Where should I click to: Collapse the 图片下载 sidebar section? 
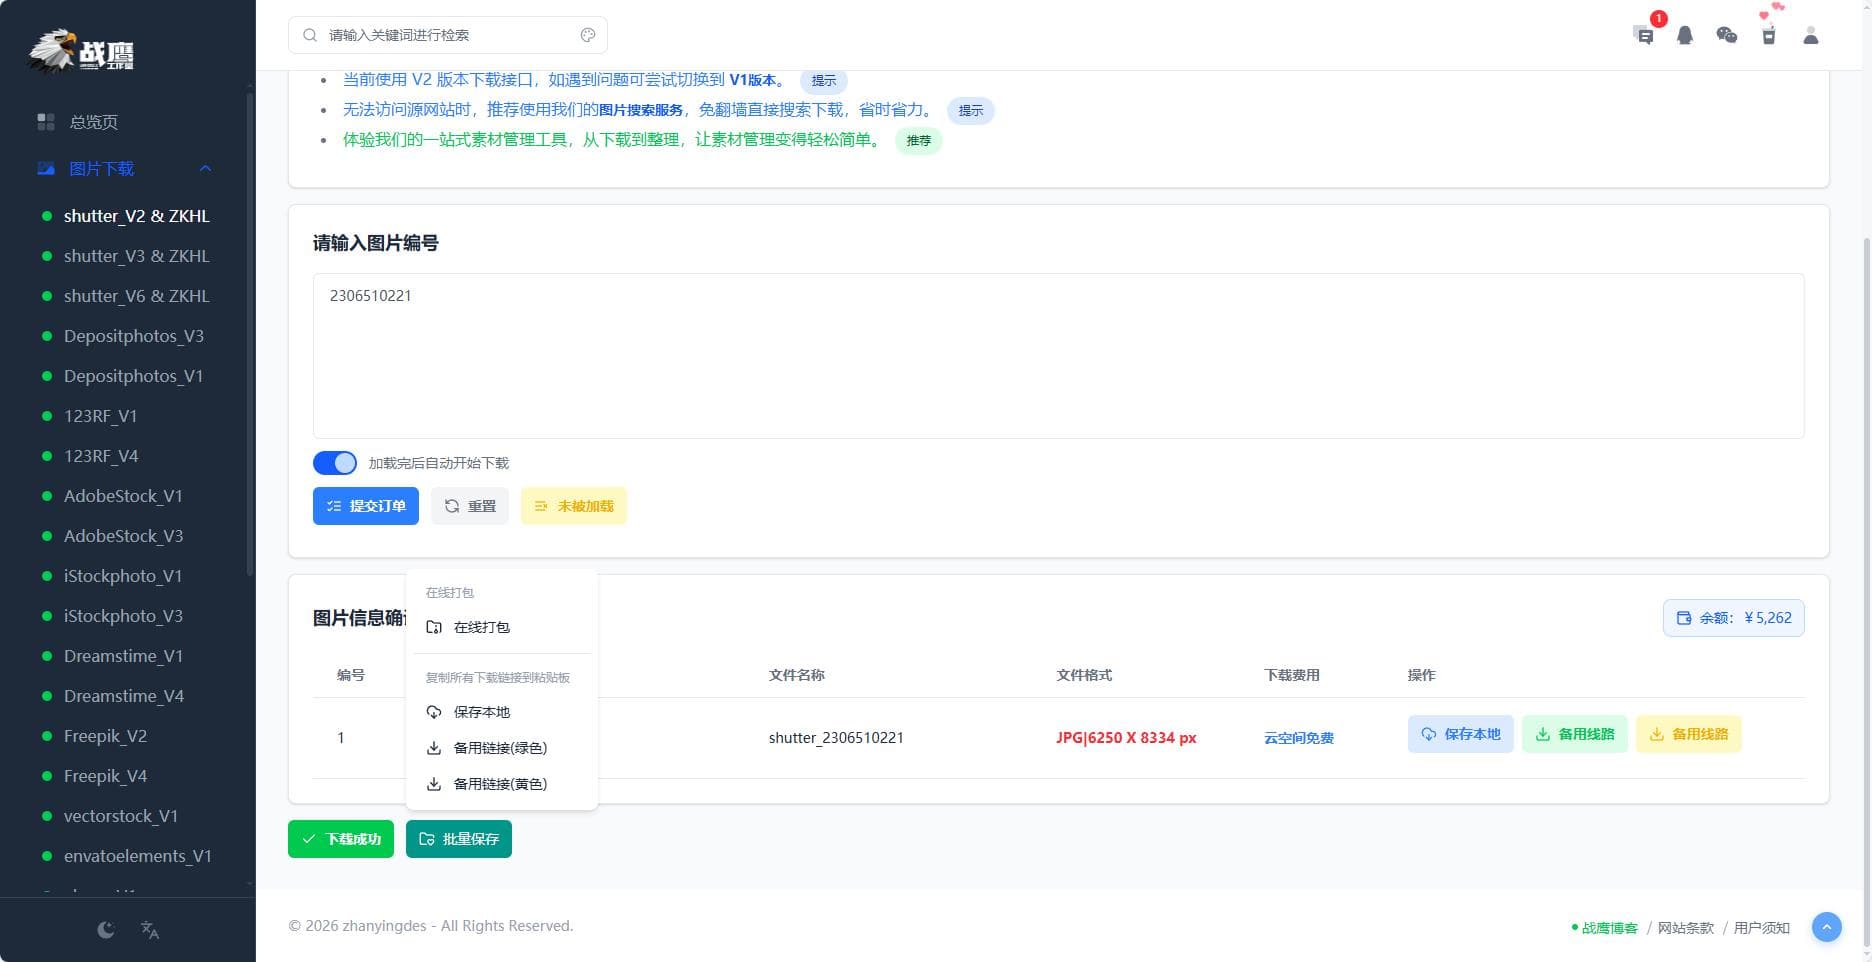[206, 168]
